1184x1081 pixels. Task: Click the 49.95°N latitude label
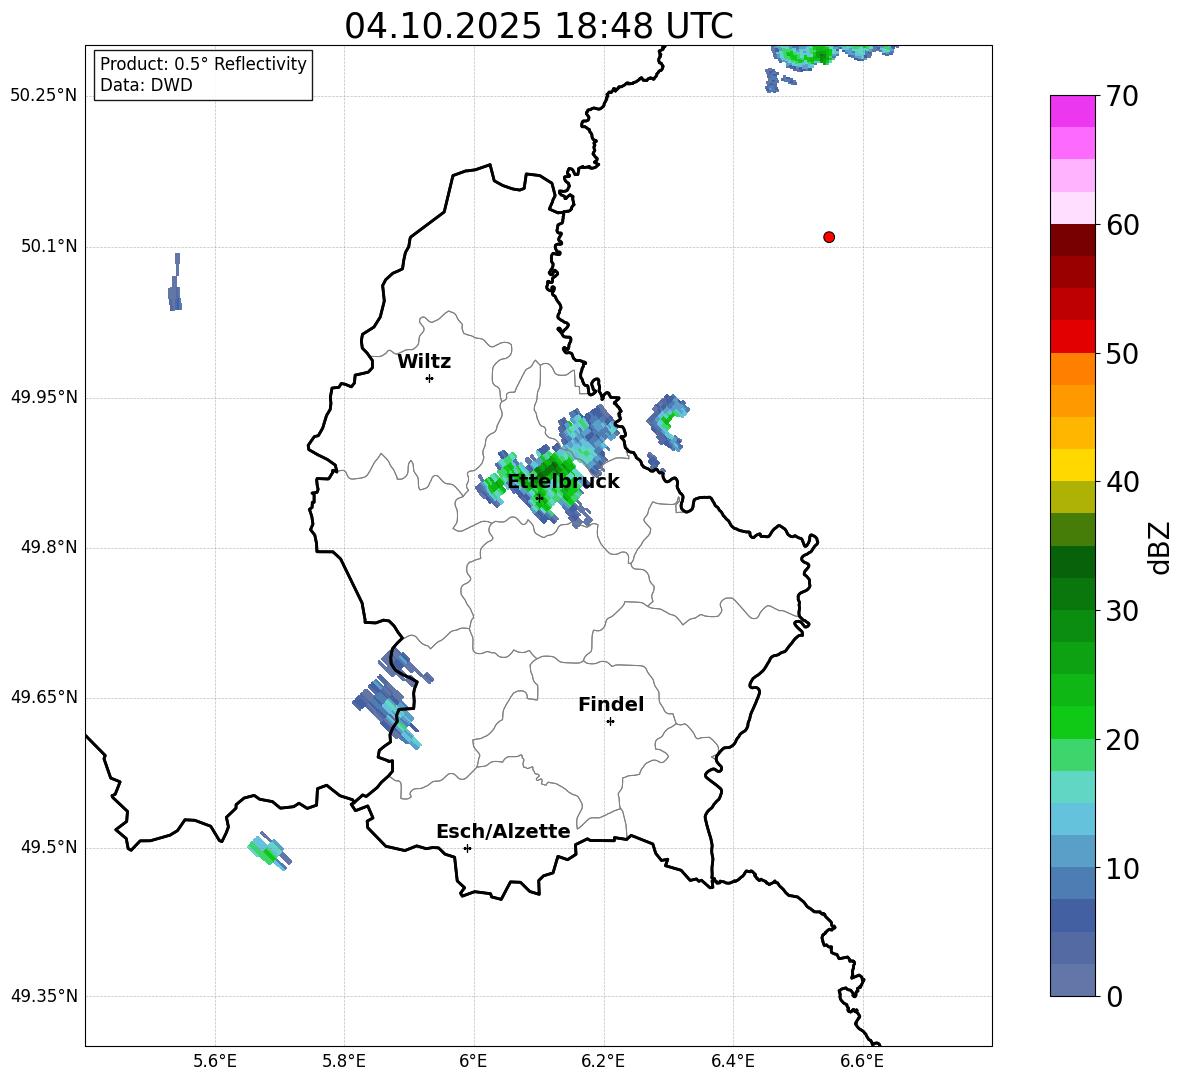(44, 397)
